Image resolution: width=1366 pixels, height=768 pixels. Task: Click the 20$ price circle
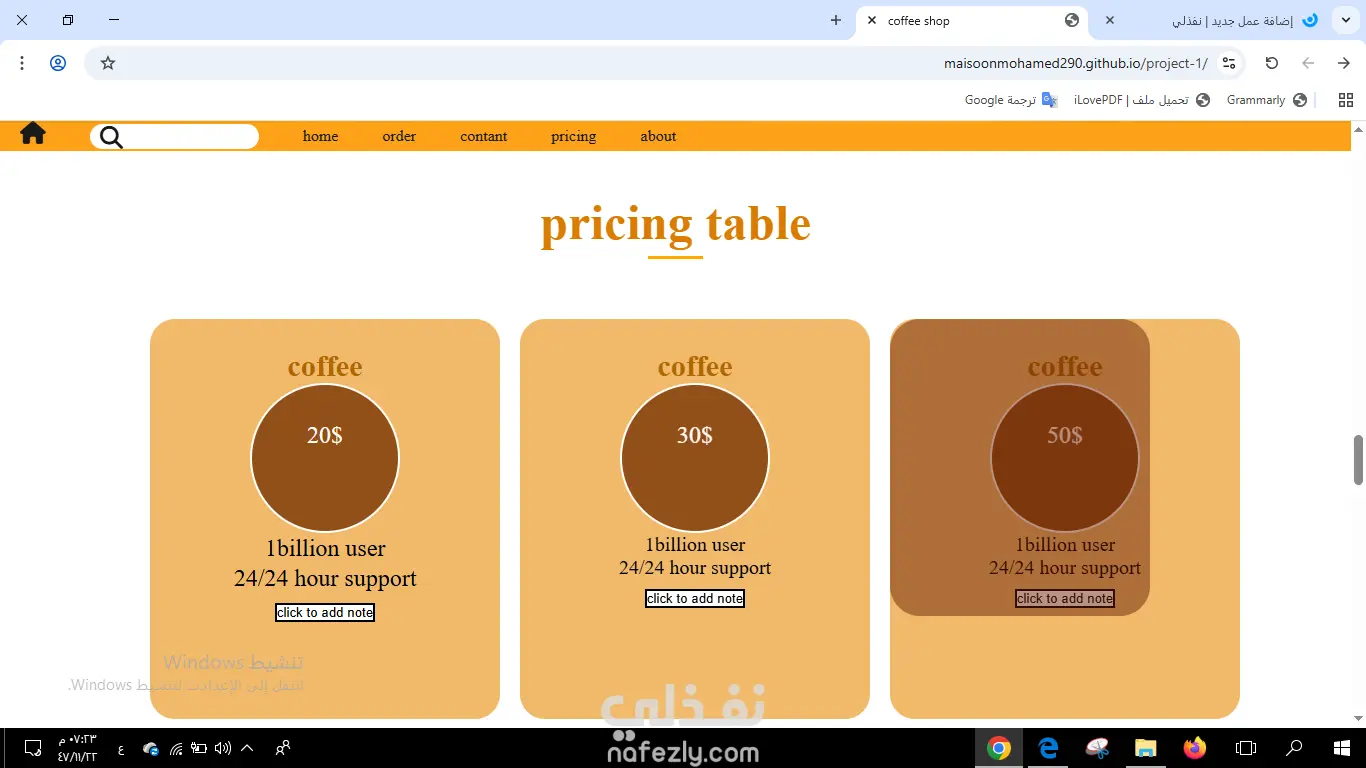click(x=325, y=458)
